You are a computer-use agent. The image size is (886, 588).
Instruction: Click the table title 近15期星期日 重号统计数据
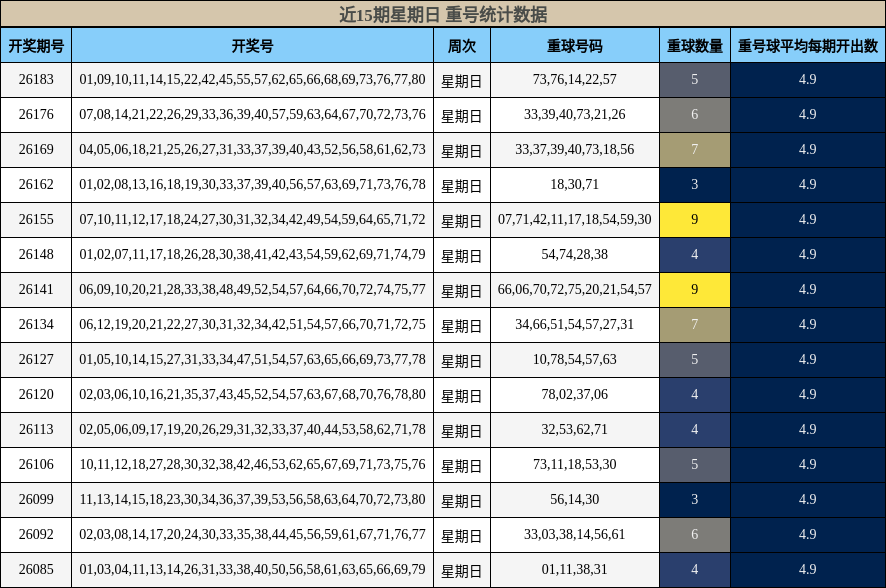click(x=443, y=14)
